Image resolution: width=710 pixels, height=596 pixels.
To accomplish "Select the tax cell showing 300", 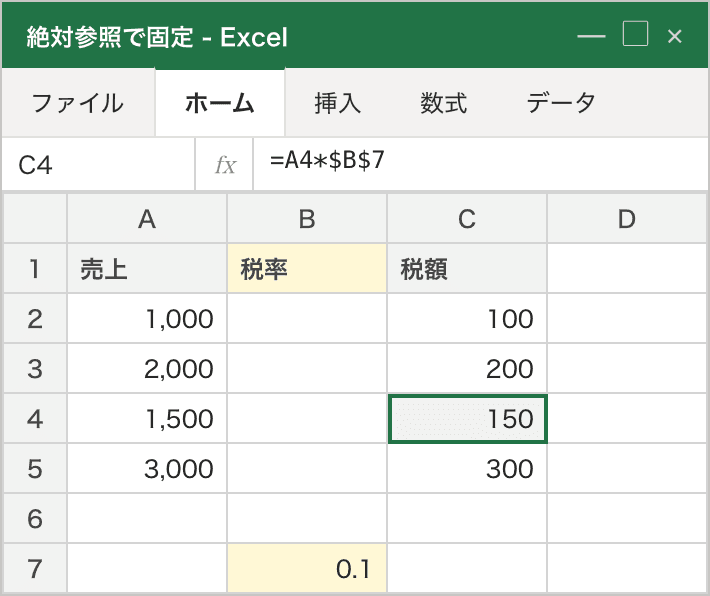I will point(467,468).
